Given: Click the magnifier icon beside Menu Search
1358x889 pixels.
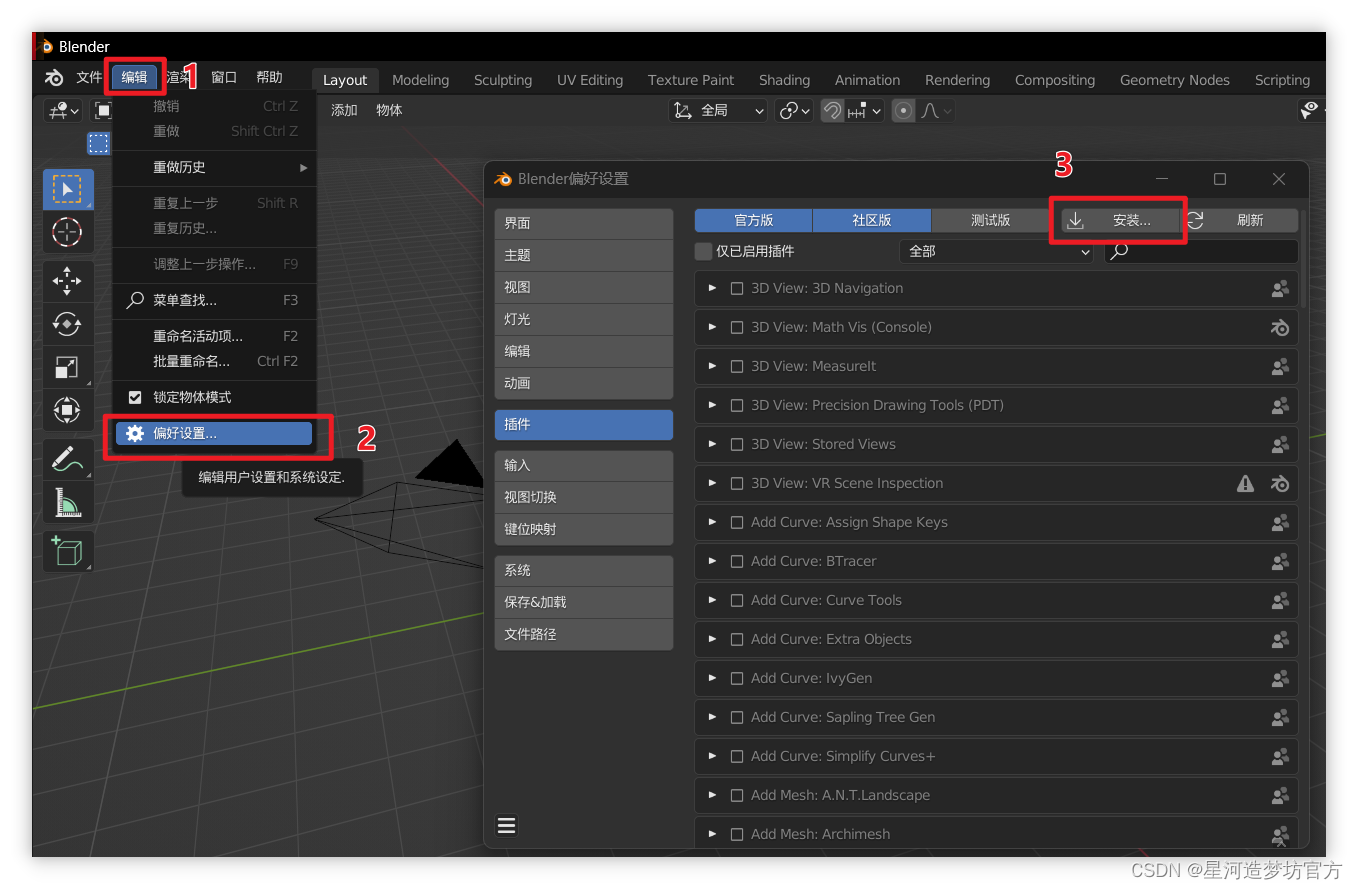Looking at the screenshot, I should 135,300.
